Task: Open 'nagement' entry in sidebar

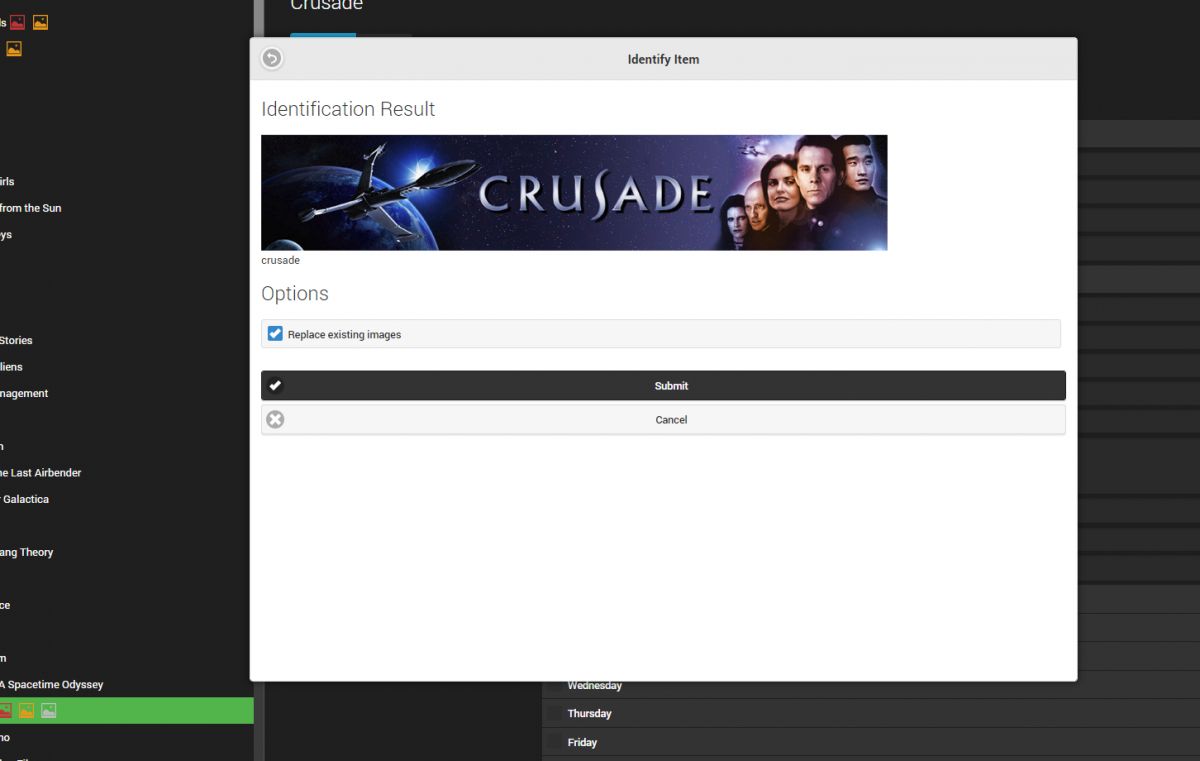Action: (x=24, y=394)
